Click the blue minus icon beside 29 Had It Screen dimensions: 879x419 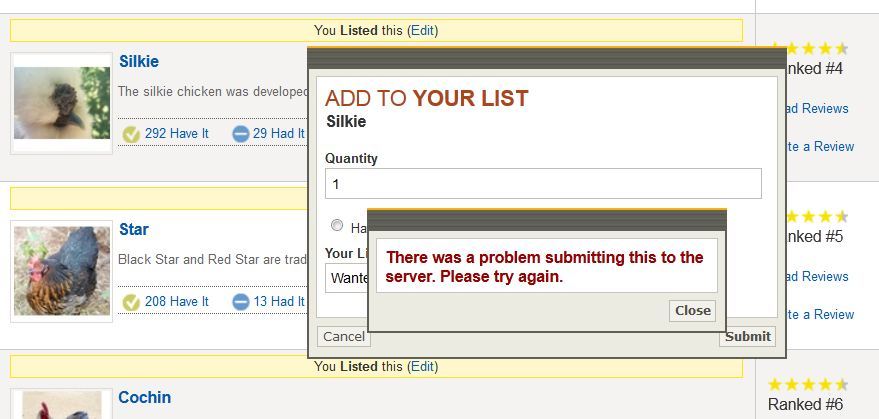pos(240,134)
